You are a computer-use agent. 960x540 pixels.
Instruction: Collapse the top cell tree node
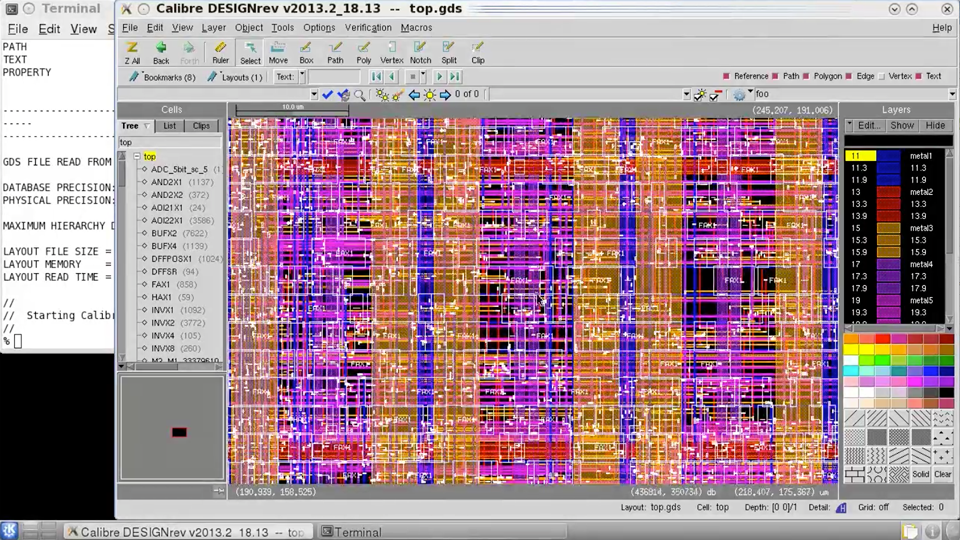click(x=137, y=157)
